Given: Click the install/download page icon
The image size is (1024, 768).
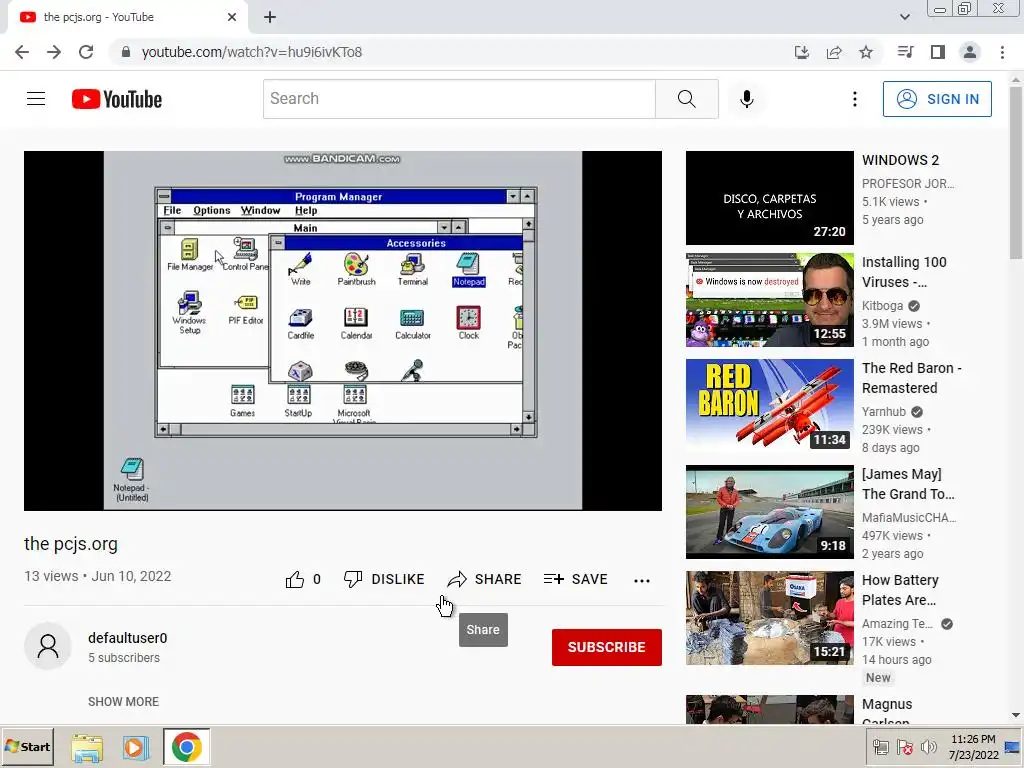Looking at the screenshot, I should coord(801,52).
